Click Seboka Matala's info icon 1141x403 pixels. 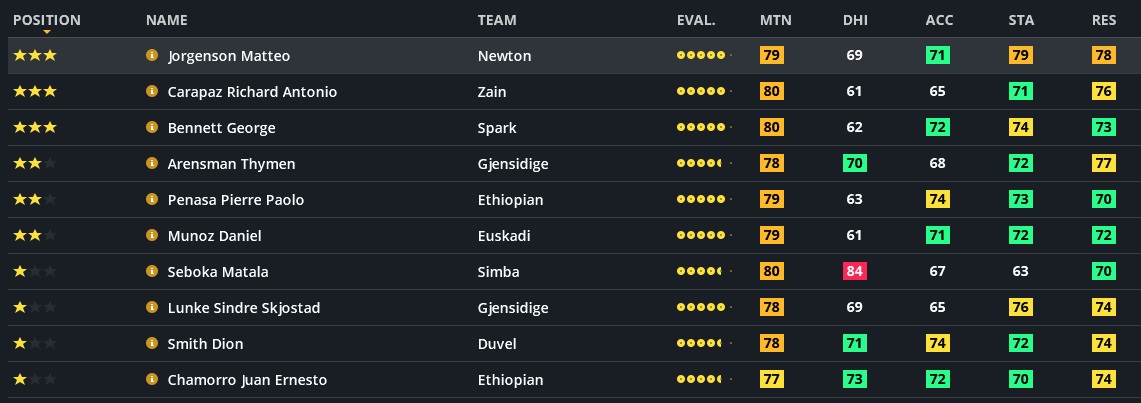(x=152, y=272)
